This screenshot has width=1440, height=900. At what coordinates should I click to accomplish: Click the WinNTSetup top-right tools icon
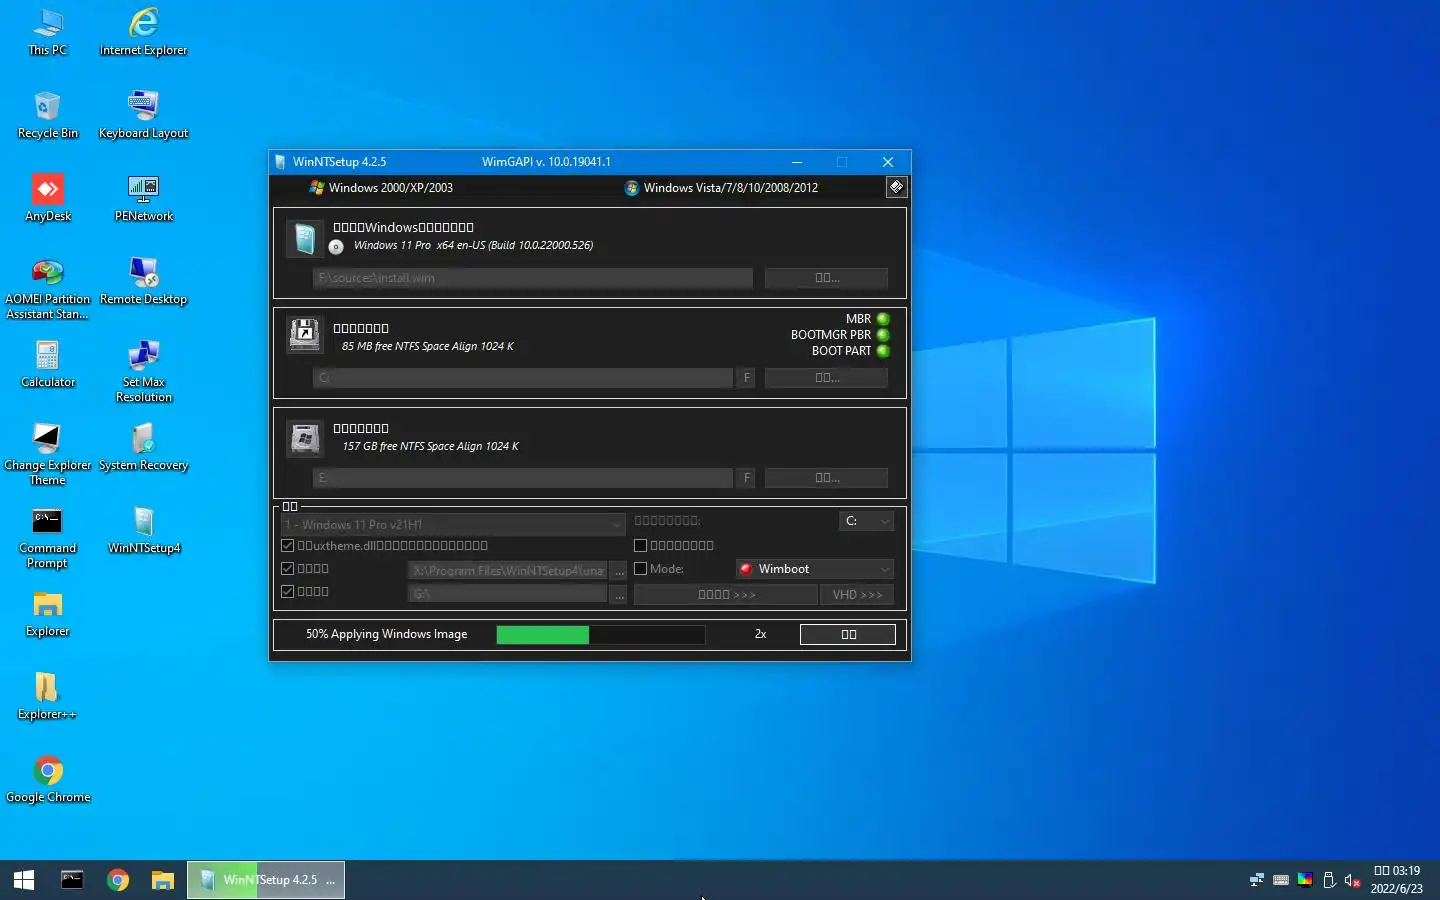pyautogui.click(x=896, y=187)
